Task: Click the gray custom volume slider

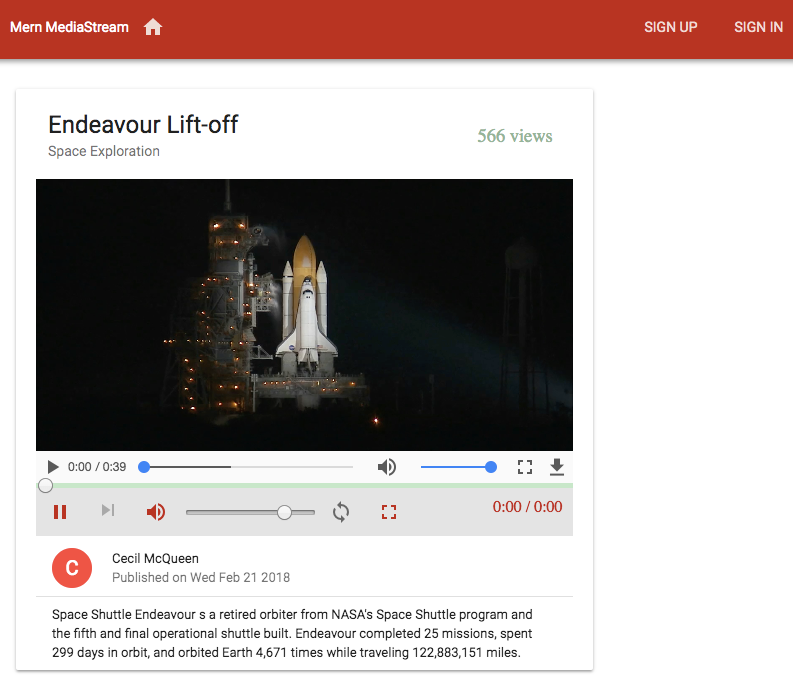Action: coord(250,512)
